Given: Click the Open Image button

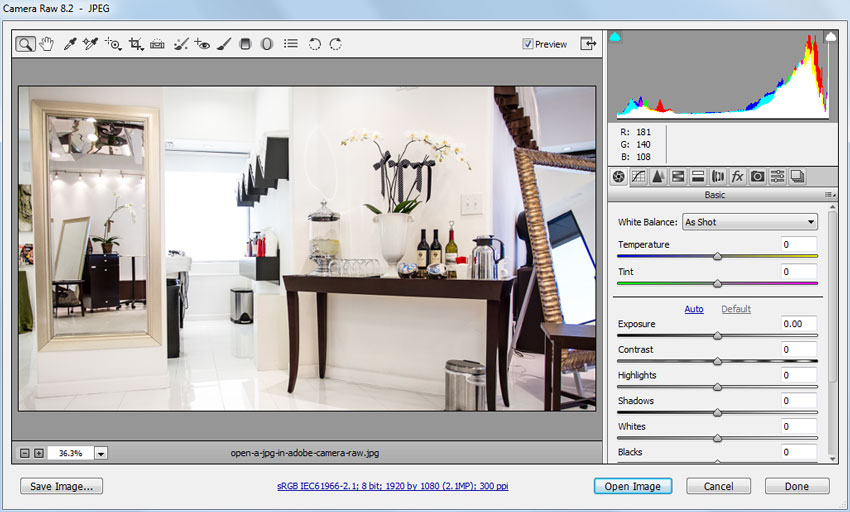Looking at the screenshot, I should (x=633, y=486).
